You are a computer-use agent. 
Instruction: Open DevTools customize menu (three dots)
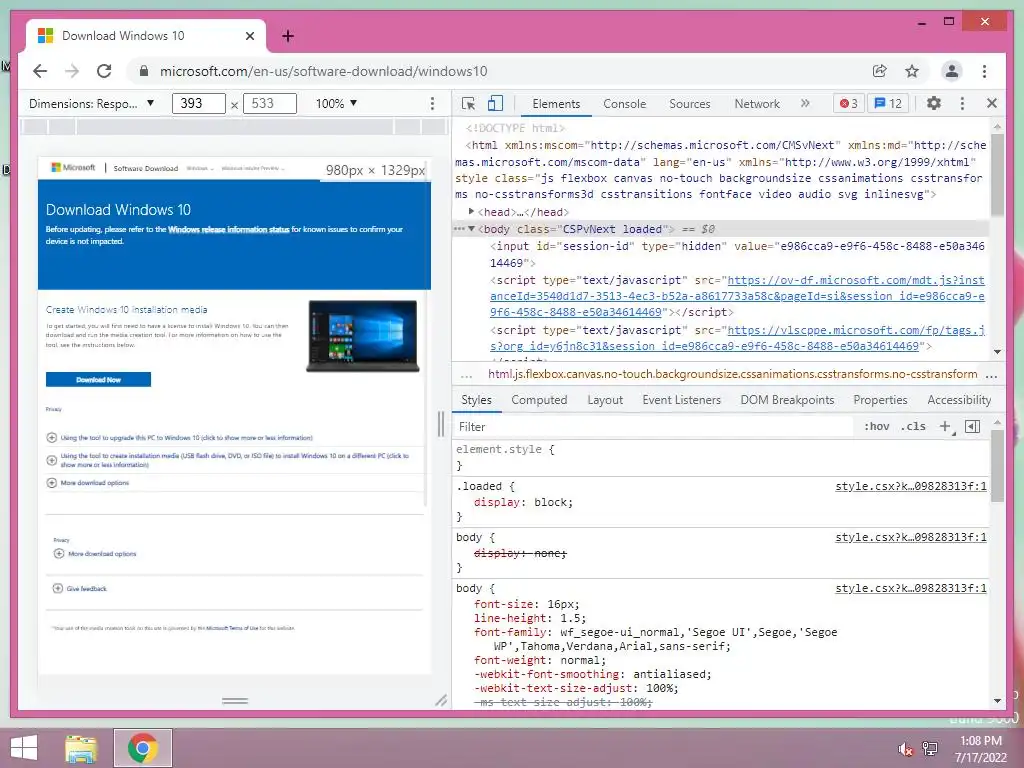coord(962,103)
